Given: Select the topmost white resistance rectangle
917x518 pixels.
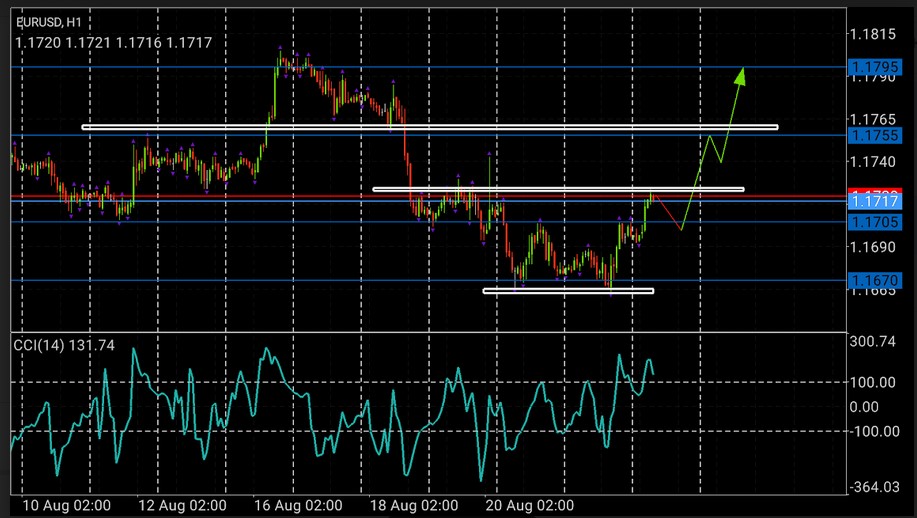Looking at the screenshot, I should click(x=429, y=127).
